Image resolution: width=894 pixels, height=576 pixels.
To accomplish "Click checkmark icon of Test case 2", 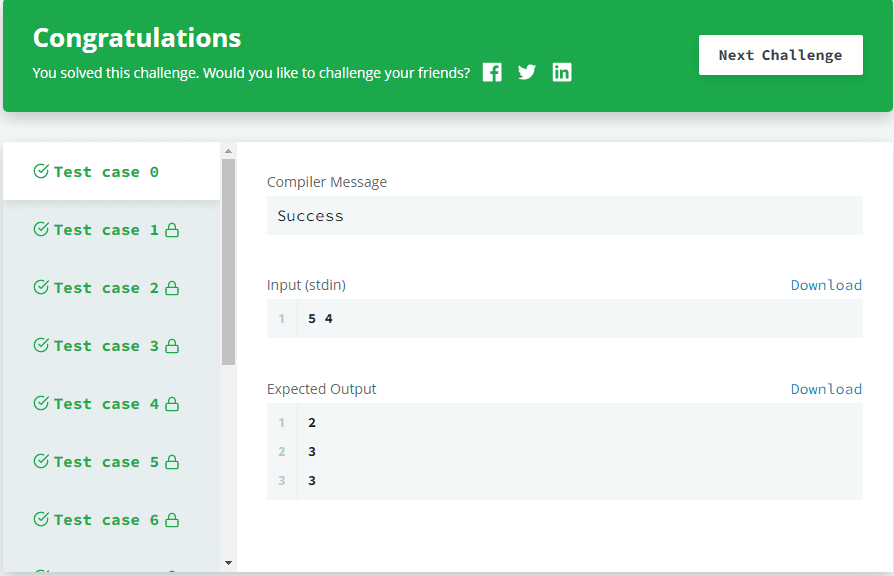I will (x=41, y=287).
